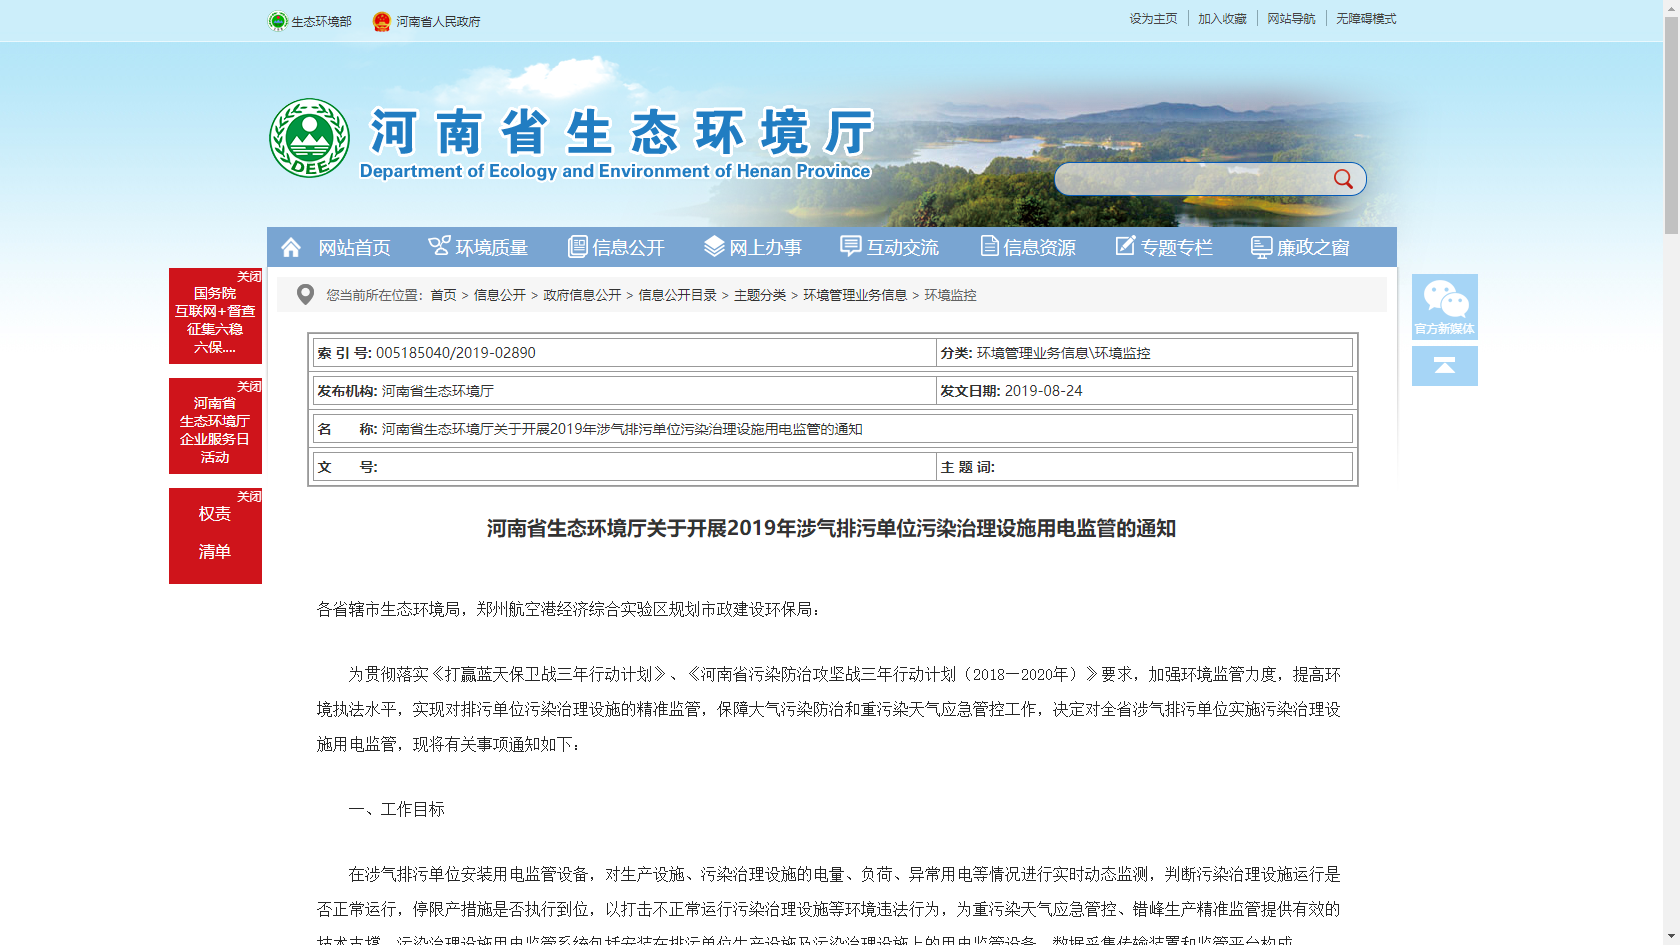
Task: Click the home icon in navigation bar
Action: [x=291, y=247]
